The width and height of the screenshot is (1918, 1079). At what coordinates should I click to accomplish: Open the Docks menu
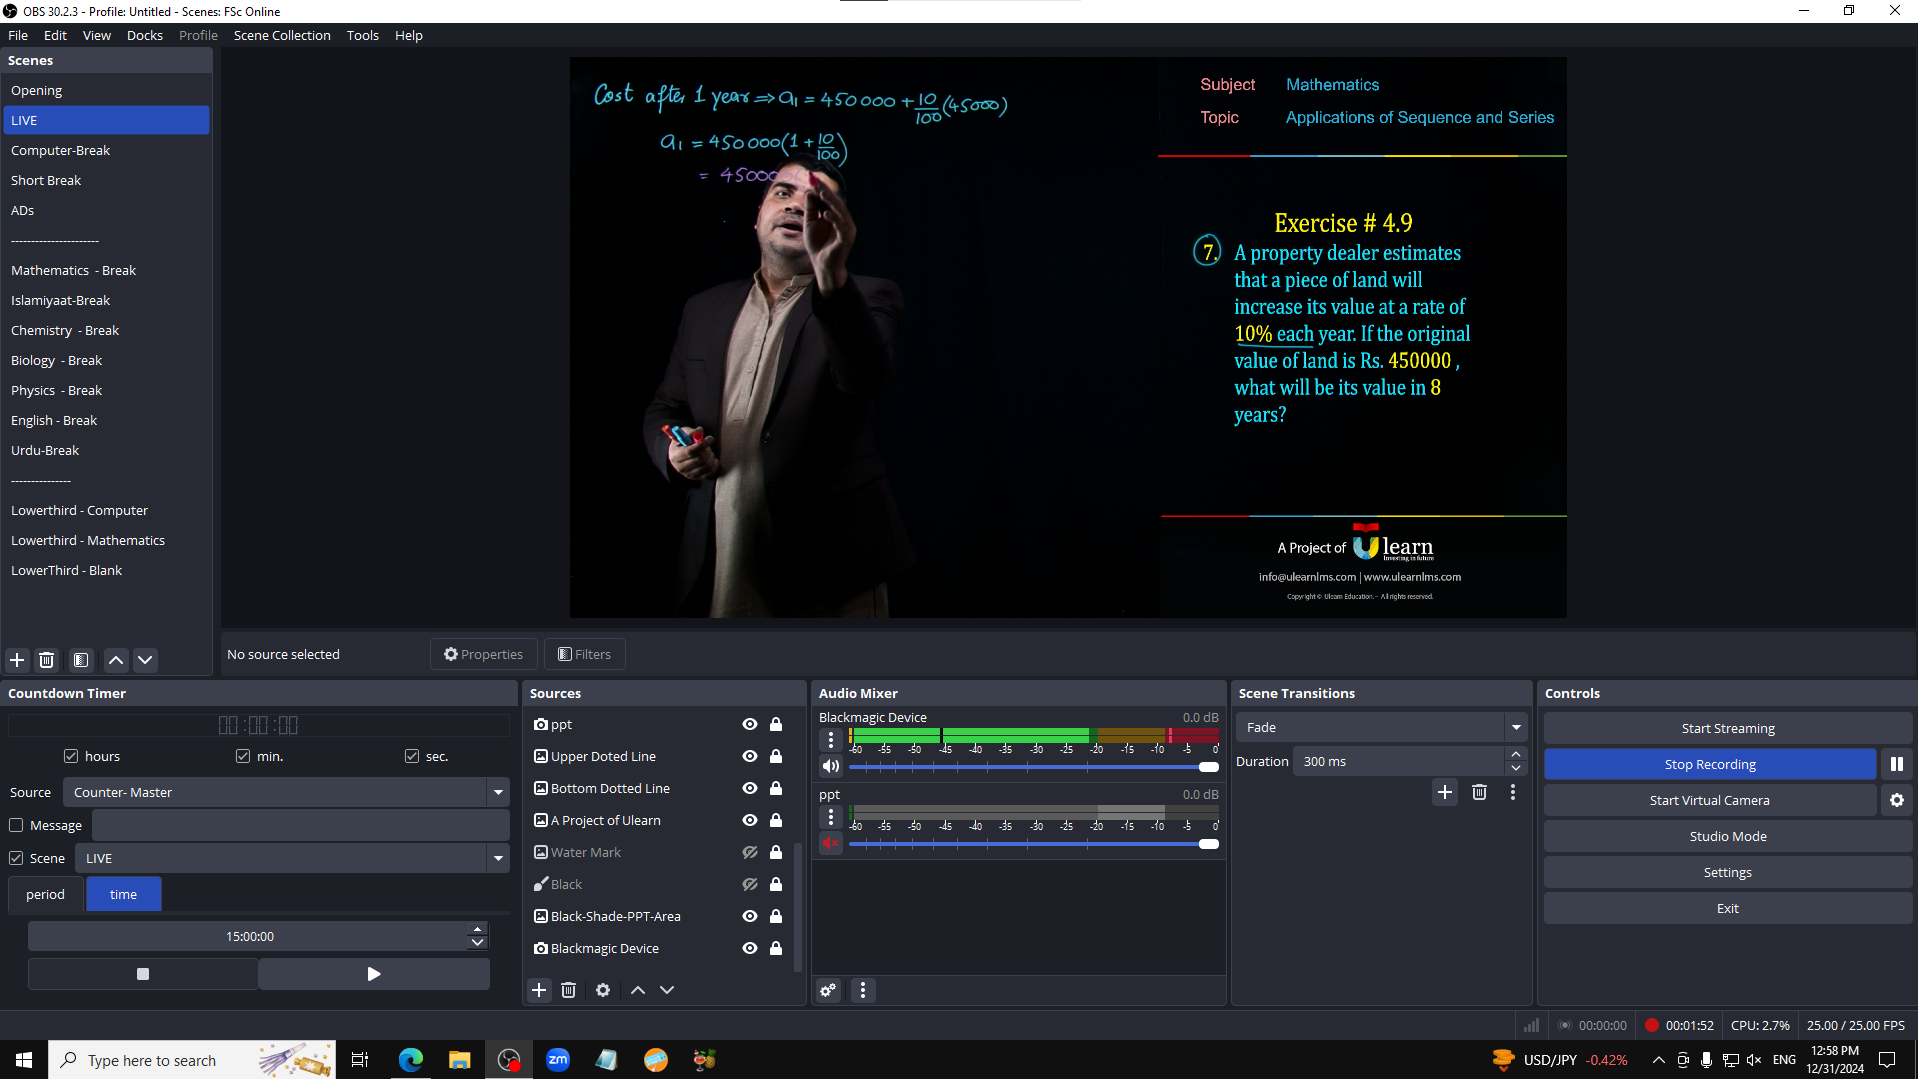click(145, 35)
